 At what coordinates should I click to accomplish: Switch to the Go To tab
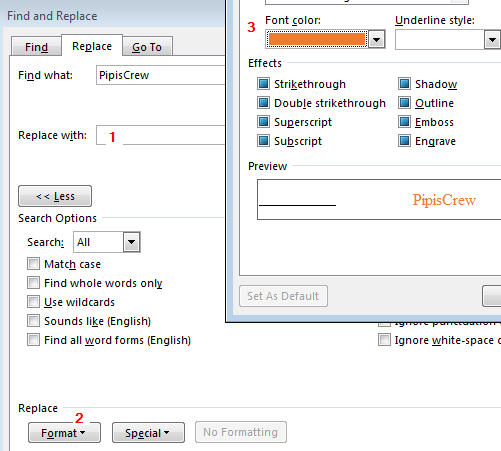tap(147, 47)
